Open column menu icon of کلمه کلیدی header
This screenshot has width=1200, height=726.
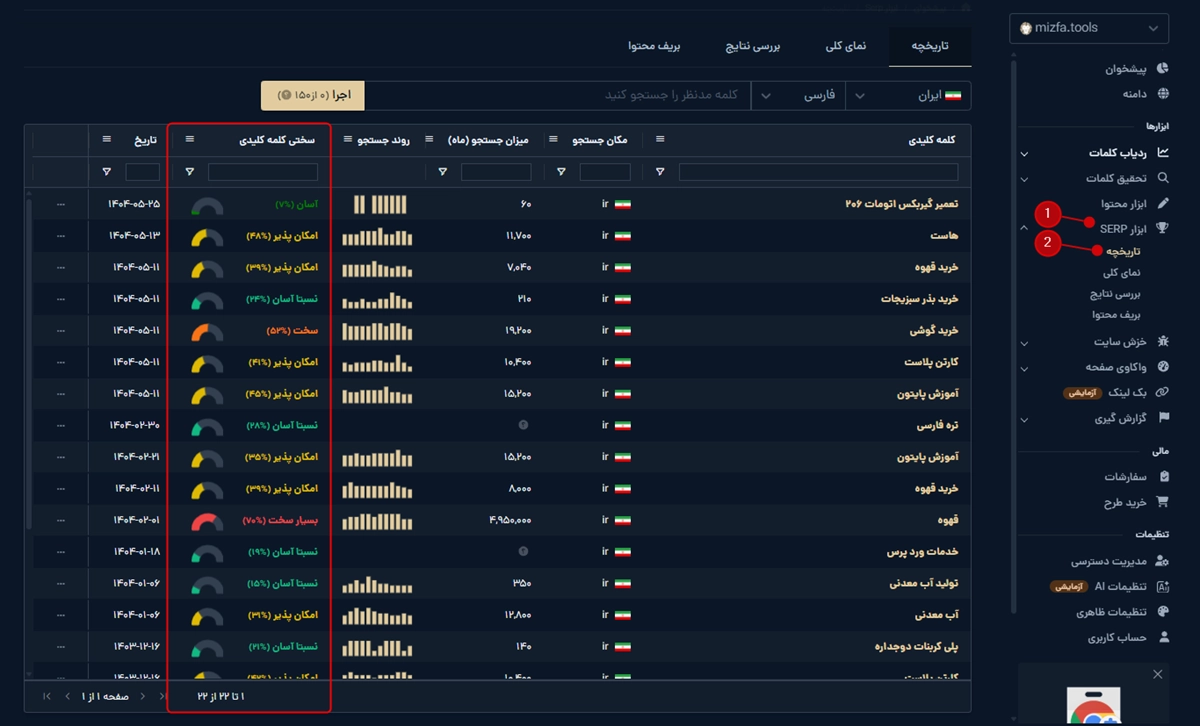pyautogui.click(x=660, y=140)
